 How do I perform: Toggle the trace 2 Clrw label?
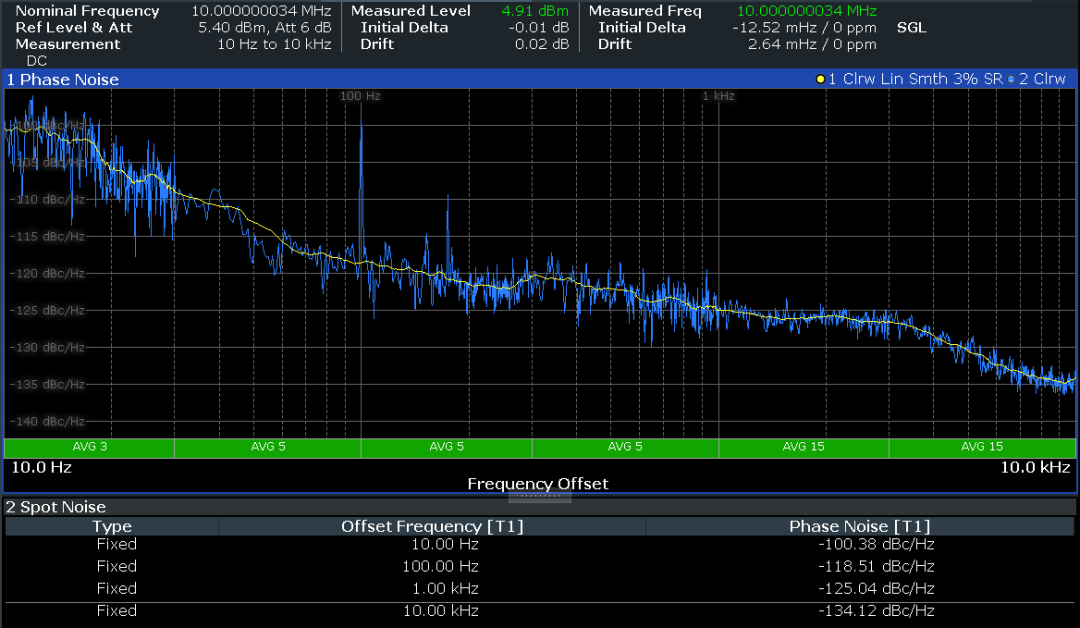[x=1042, y=79]
